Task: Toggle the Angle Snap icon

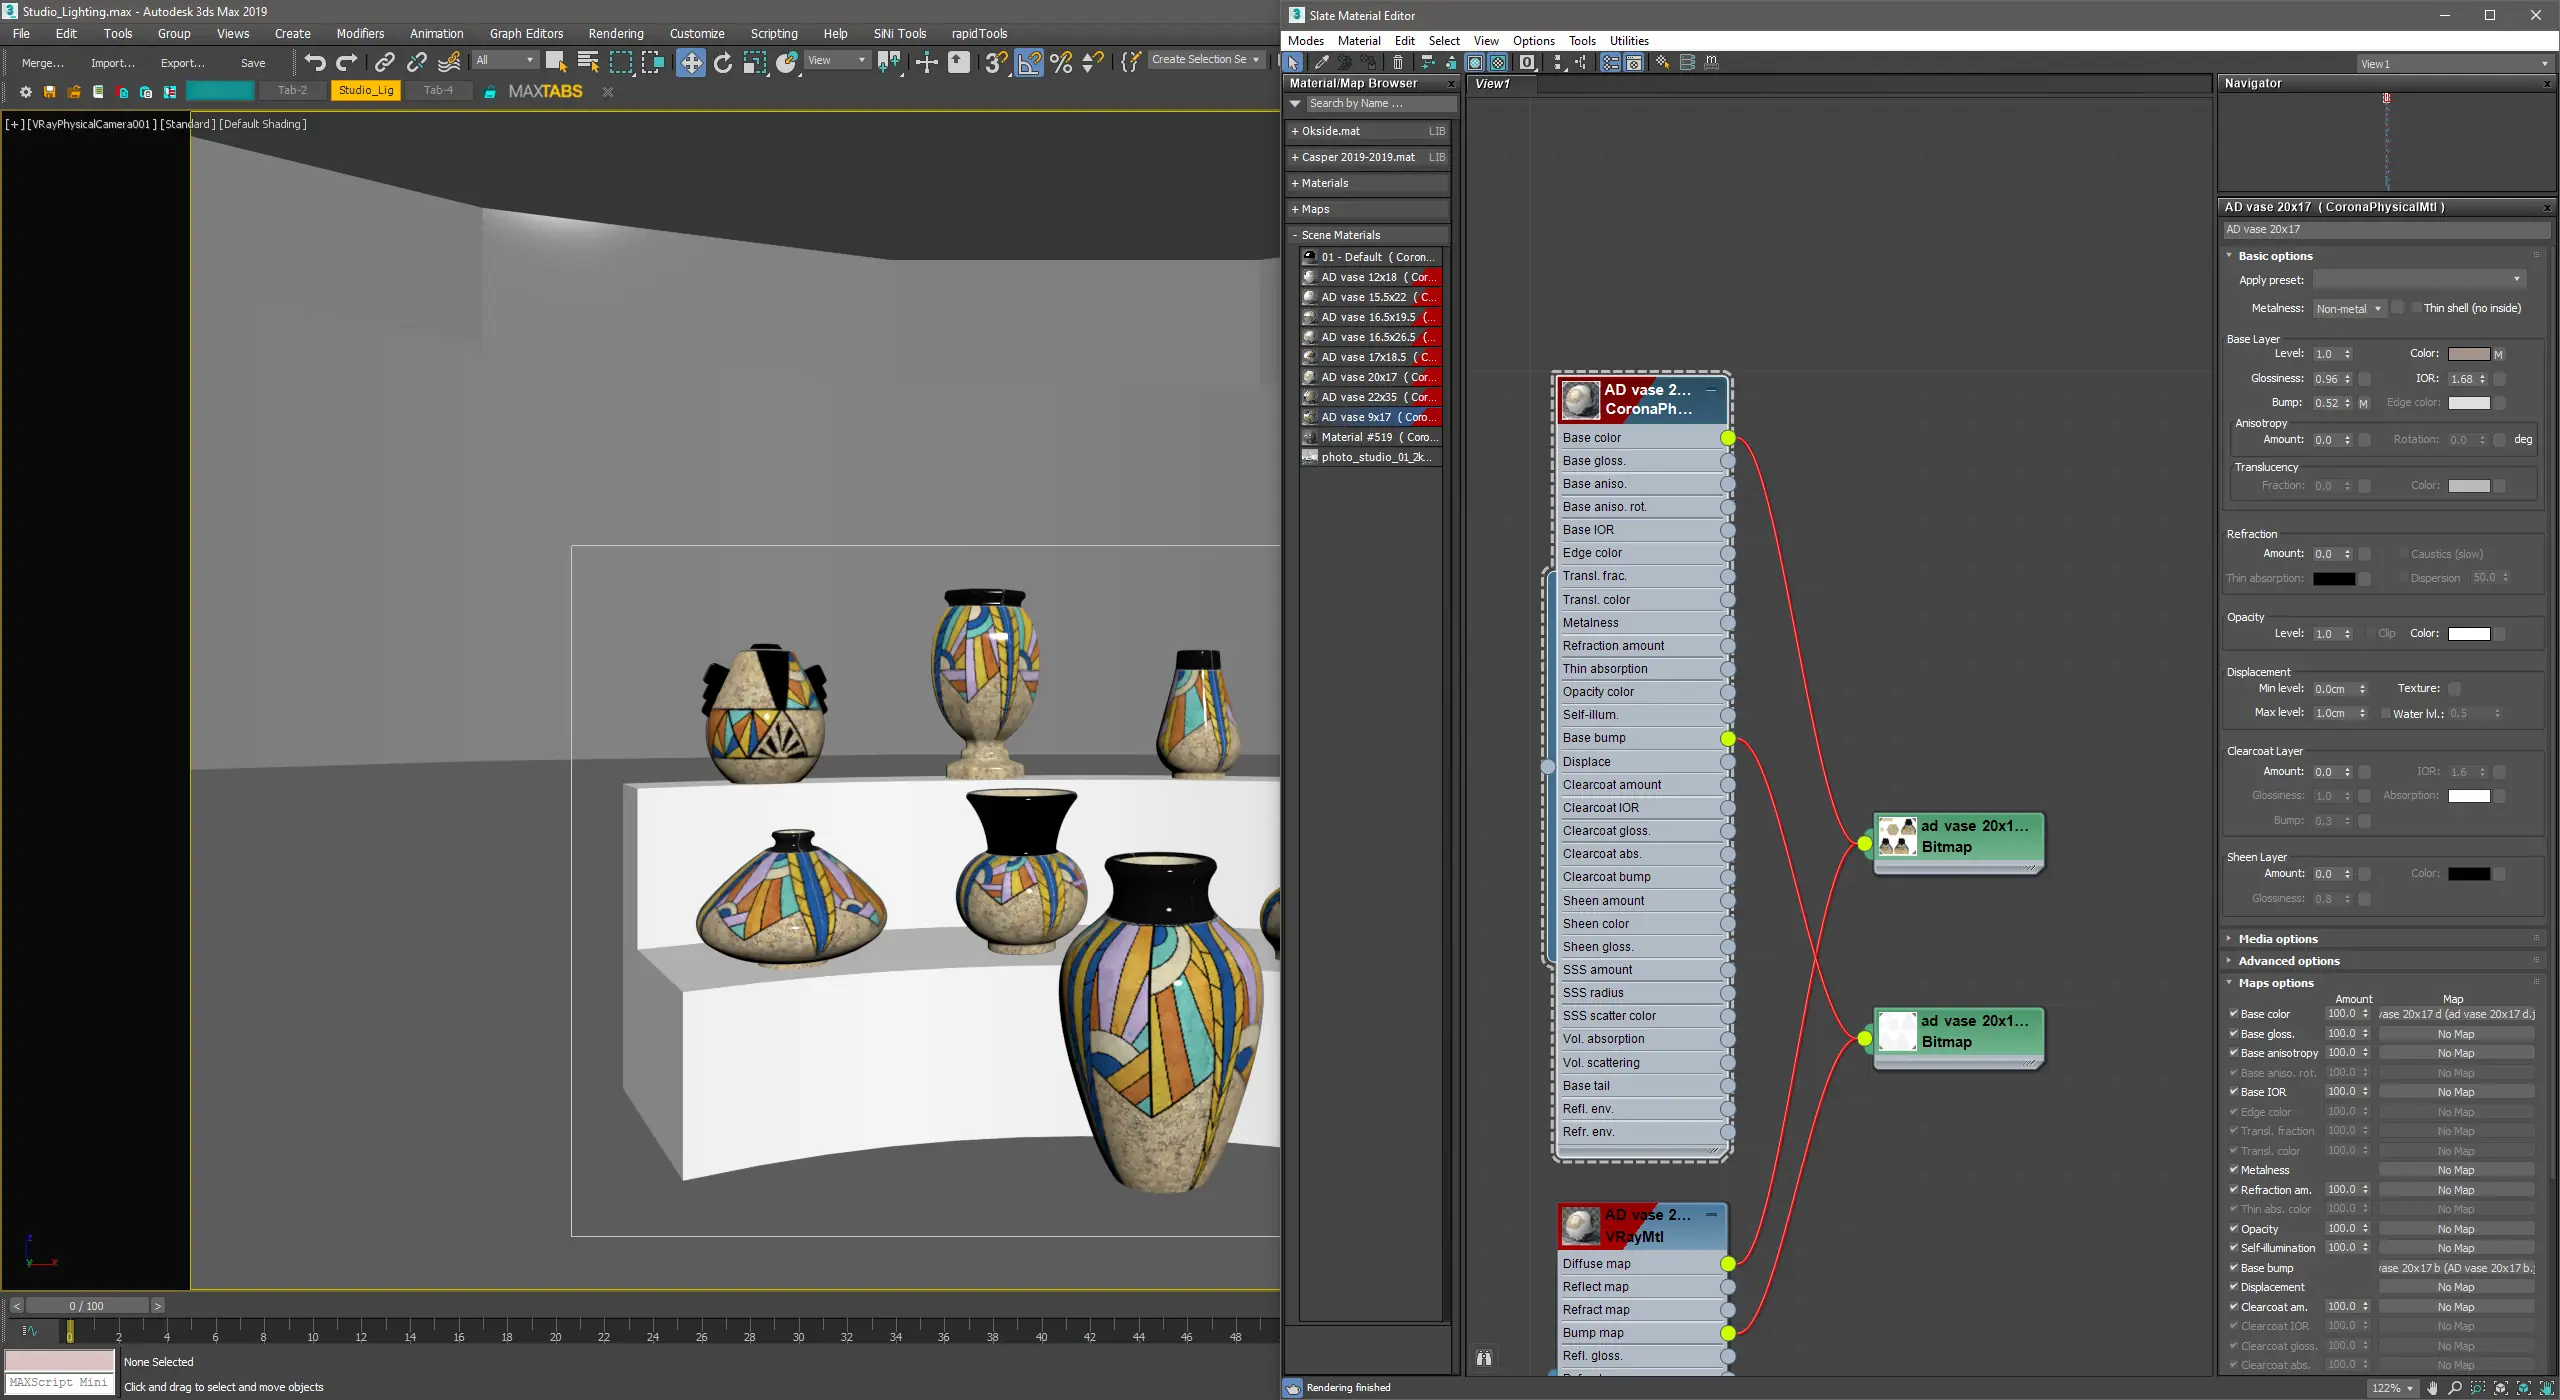Action: tap(1029, 62)
